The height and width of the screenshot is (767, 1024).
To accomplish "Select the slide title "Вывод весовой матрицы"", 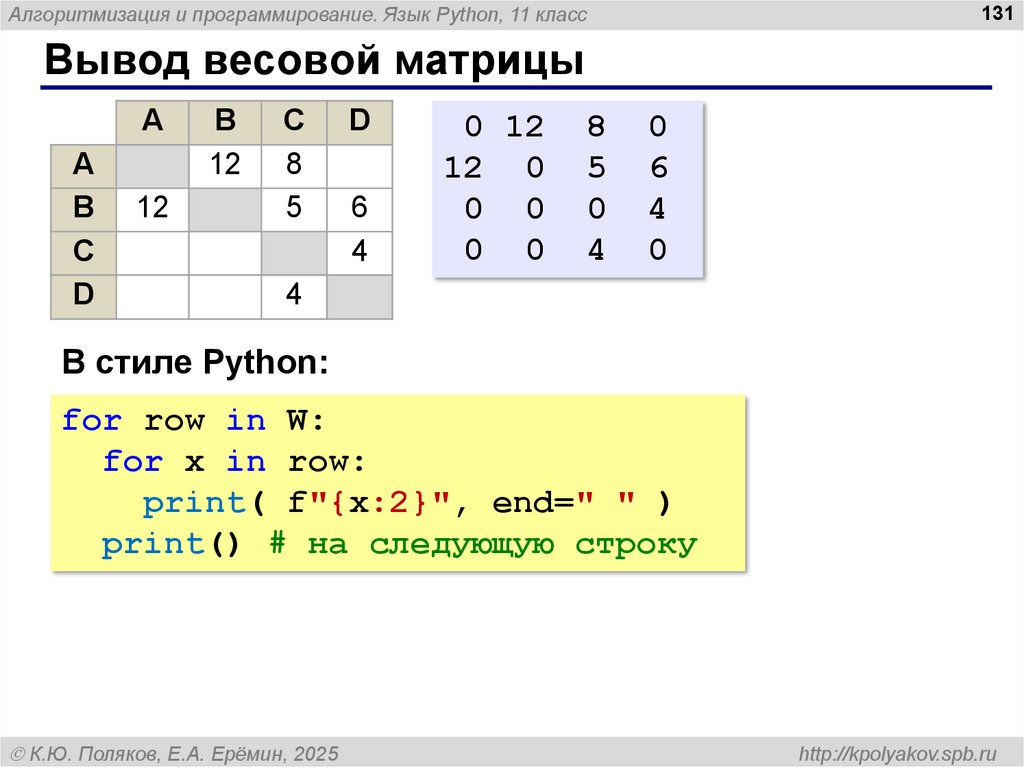I will pyautogui.click(x=313, y=61).
